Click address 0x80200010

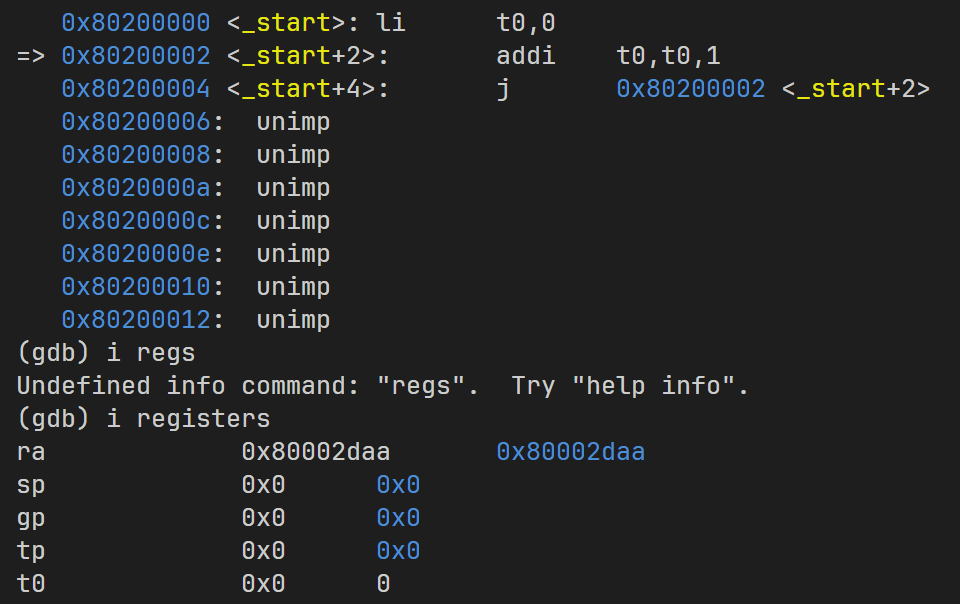coord(135,287)
